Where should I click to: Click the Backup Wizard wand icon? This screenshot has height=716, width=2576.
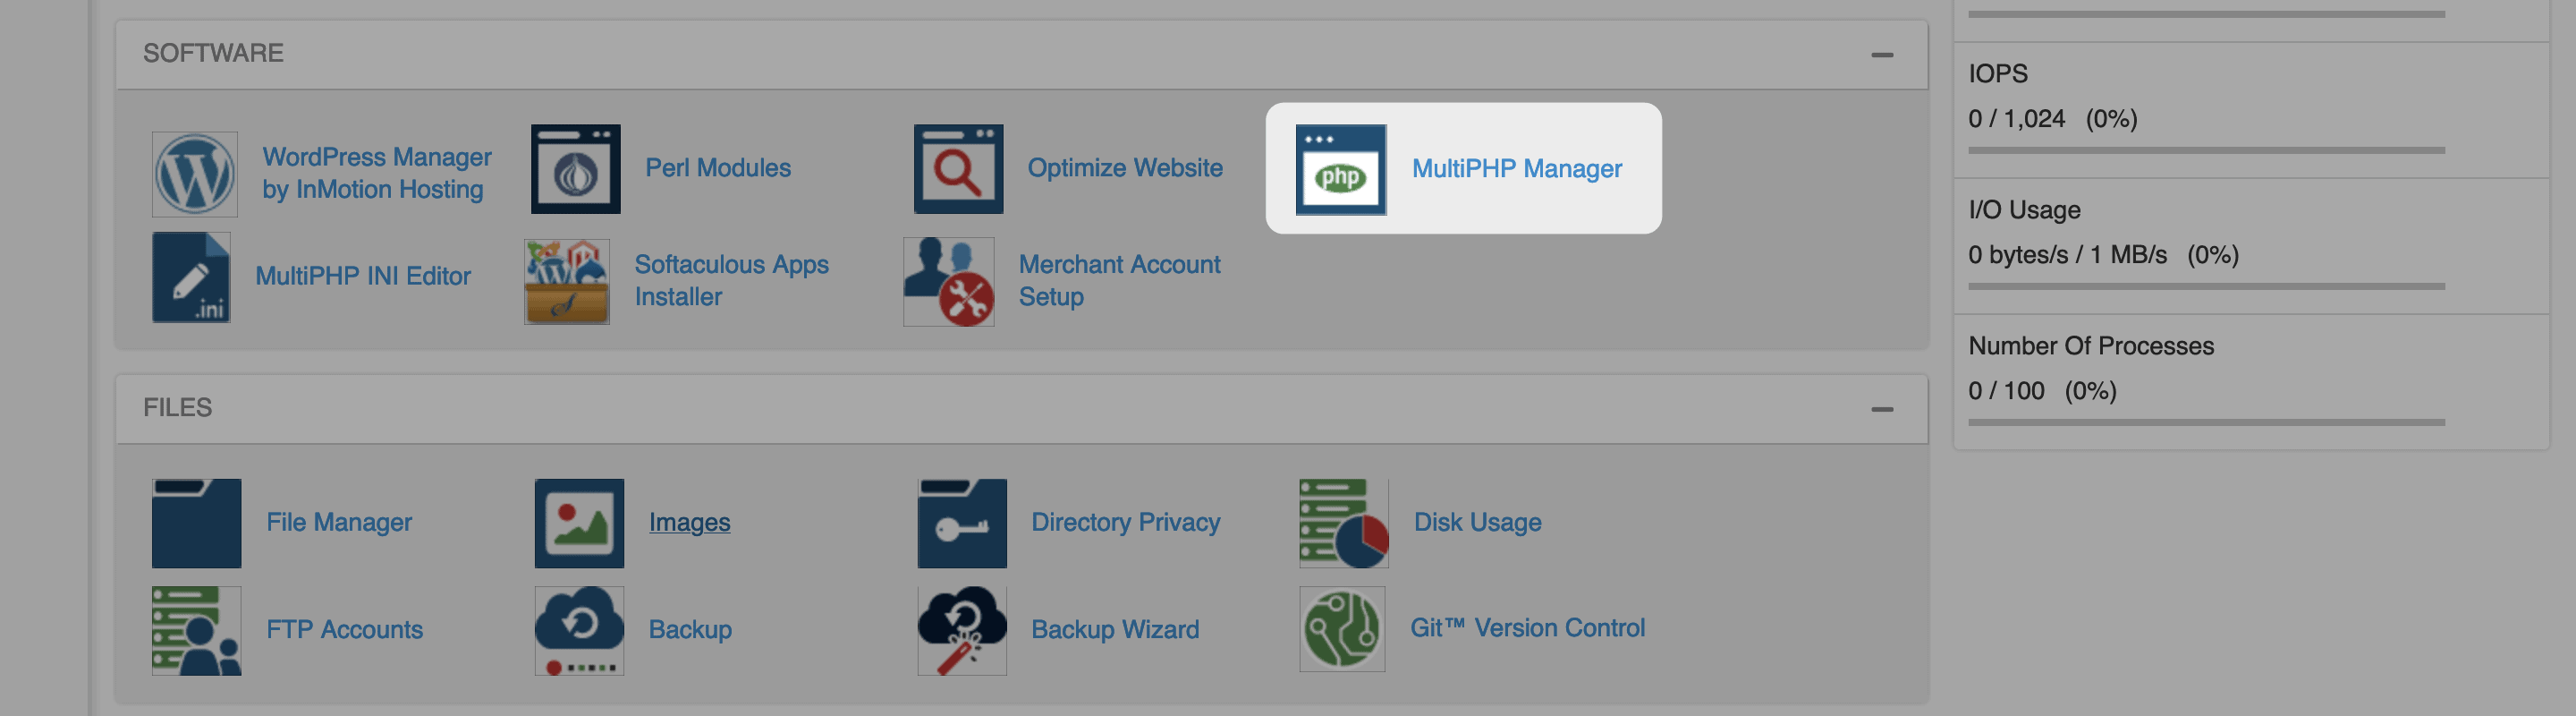coord(962,631)
